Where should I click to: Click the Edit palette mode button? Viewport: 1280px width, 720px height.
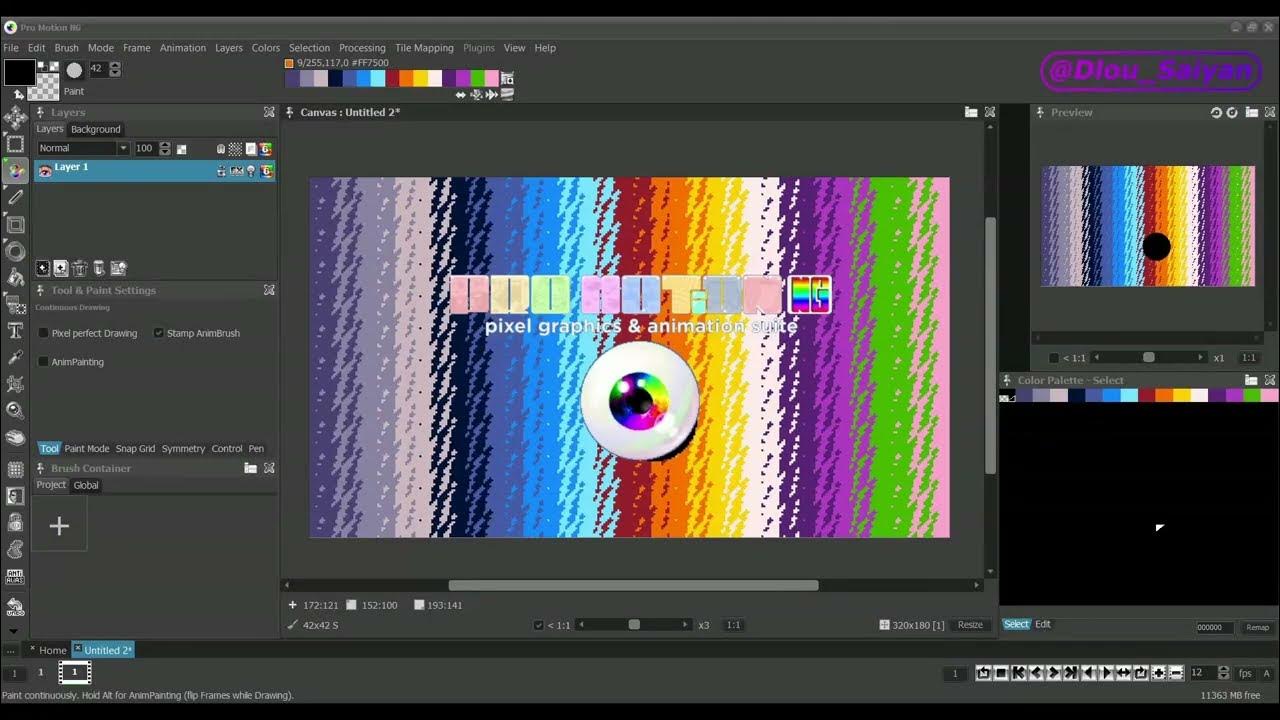(x=1043, y=624)
